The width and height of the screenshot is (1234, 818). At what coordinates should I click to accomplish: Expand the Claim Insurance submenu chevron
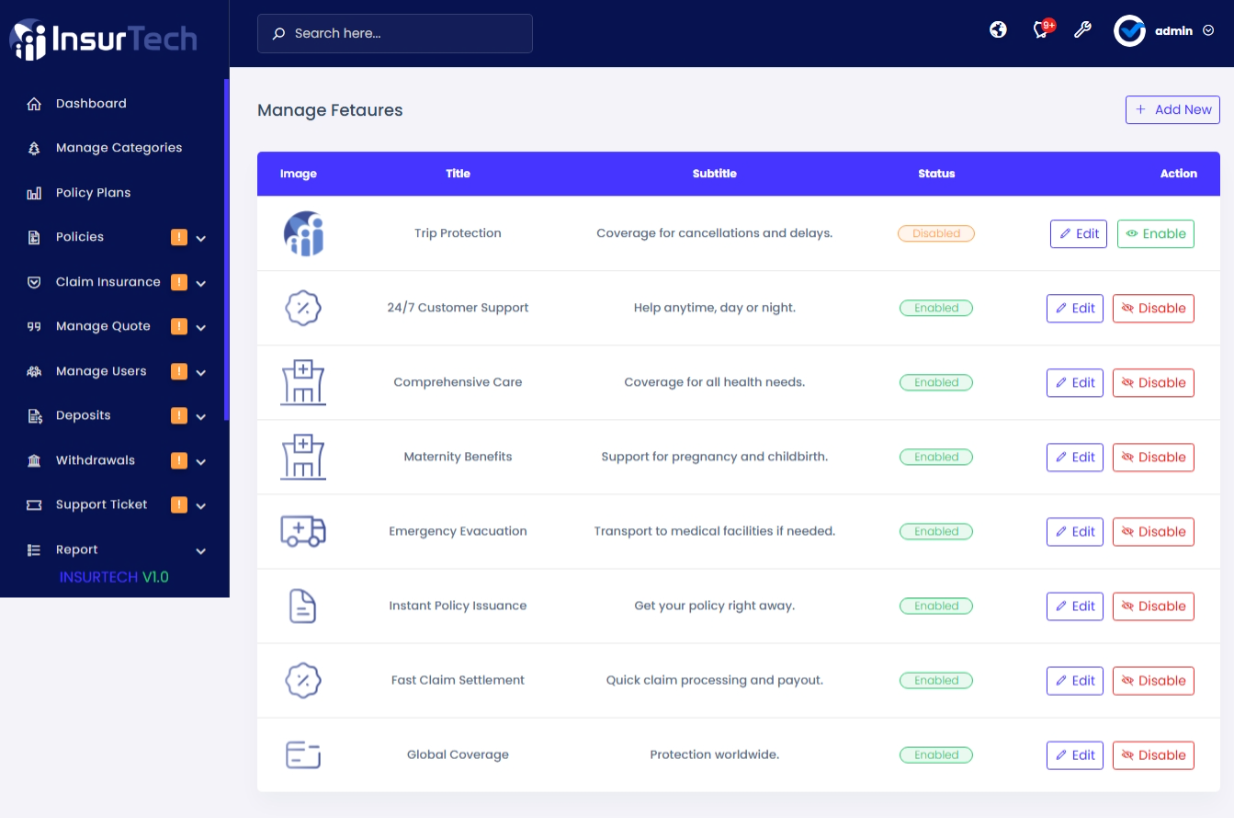pos(201,283)
